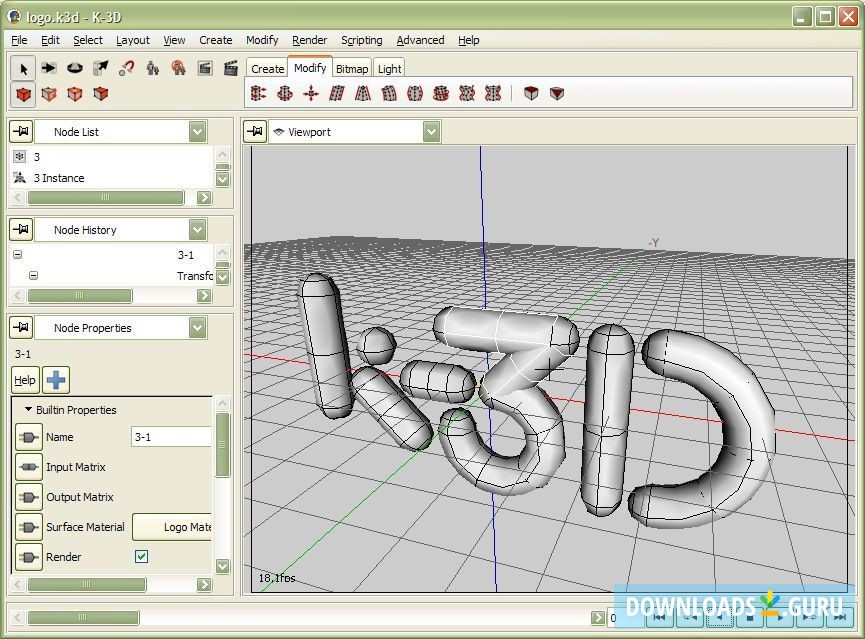Collapse the Builtin Properties section

coord(28,409)
